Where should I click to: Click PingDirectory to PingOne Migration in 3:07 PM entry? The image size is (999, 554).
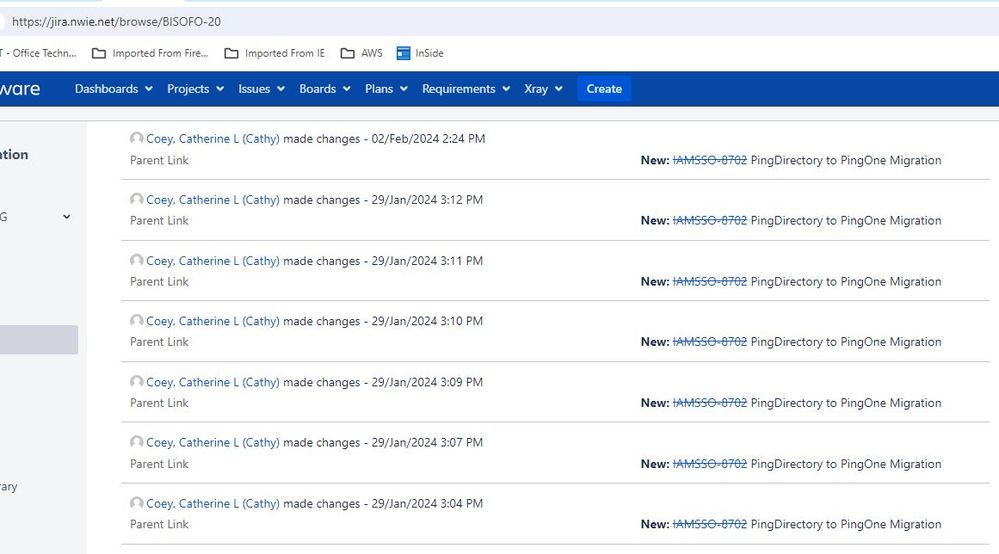[x=845, y=464]
